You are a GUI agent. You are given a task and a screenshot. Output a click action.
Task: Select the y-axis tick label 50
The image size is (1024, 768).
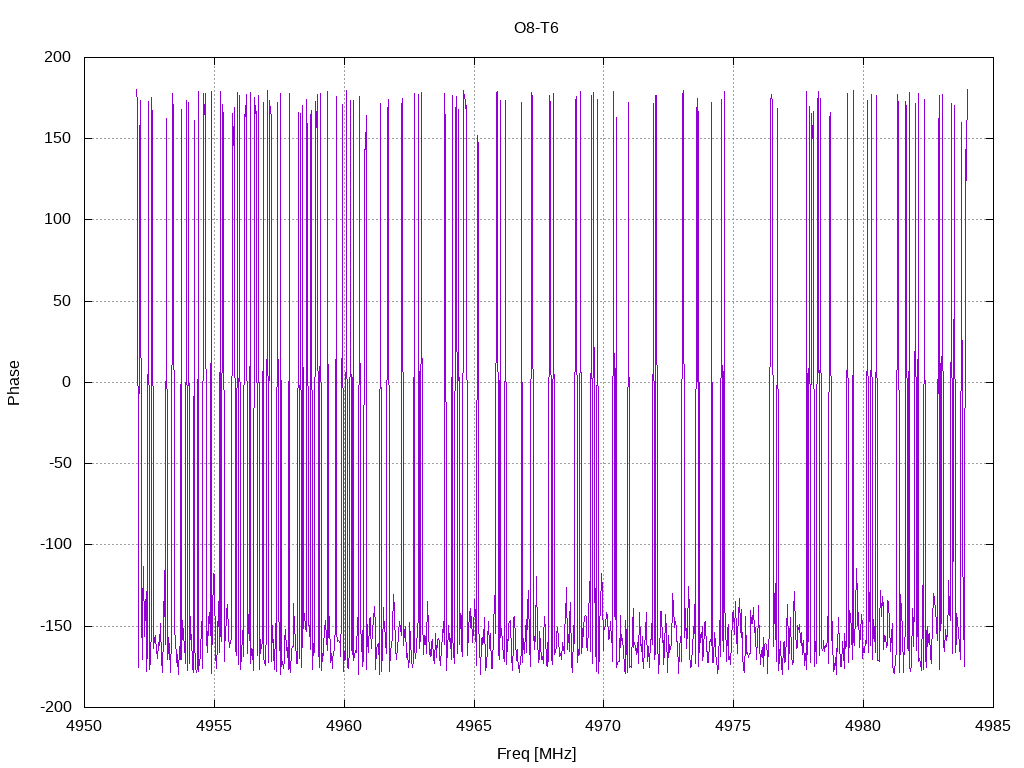tap(62, 301)
